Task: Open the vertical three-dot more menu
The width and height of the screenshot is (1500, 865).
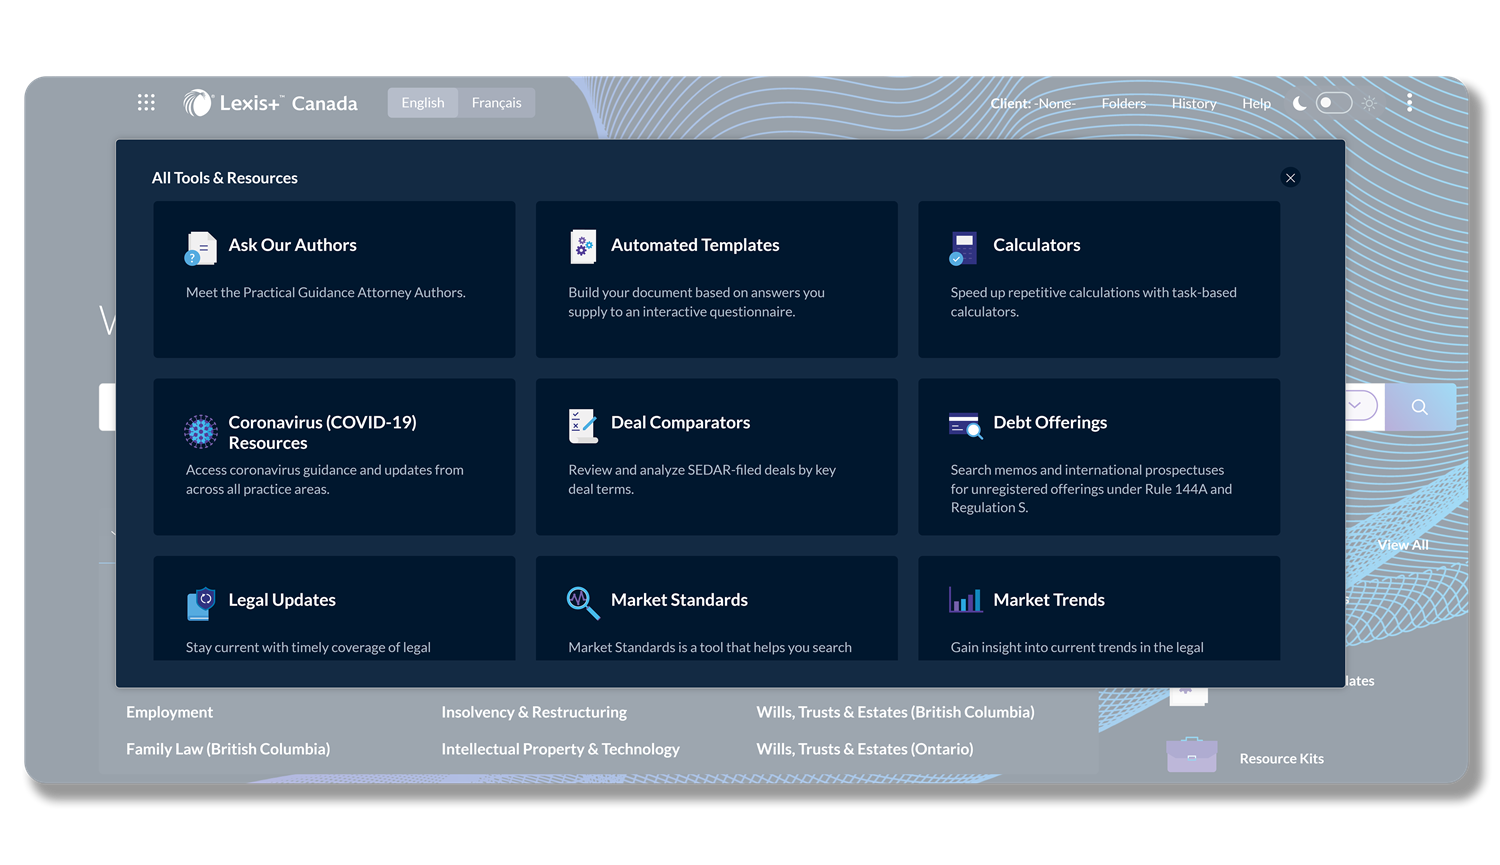Action: point(1409,103)
